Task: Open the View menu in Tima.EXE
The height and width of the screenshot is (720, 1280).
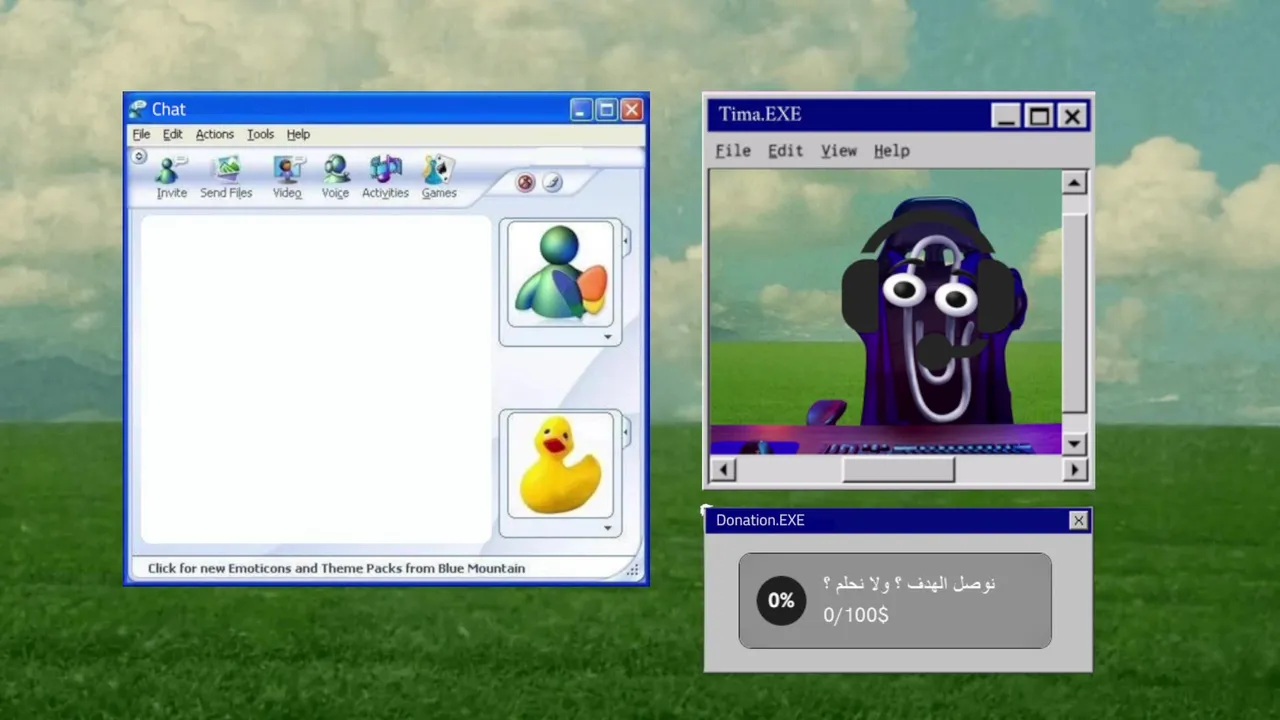Action: point(839,150)
